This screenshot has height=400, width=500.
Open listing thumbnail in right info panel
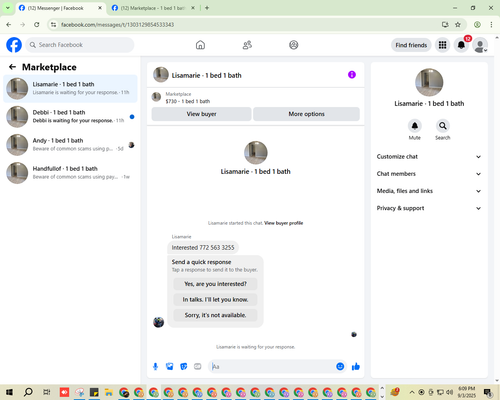429,82
